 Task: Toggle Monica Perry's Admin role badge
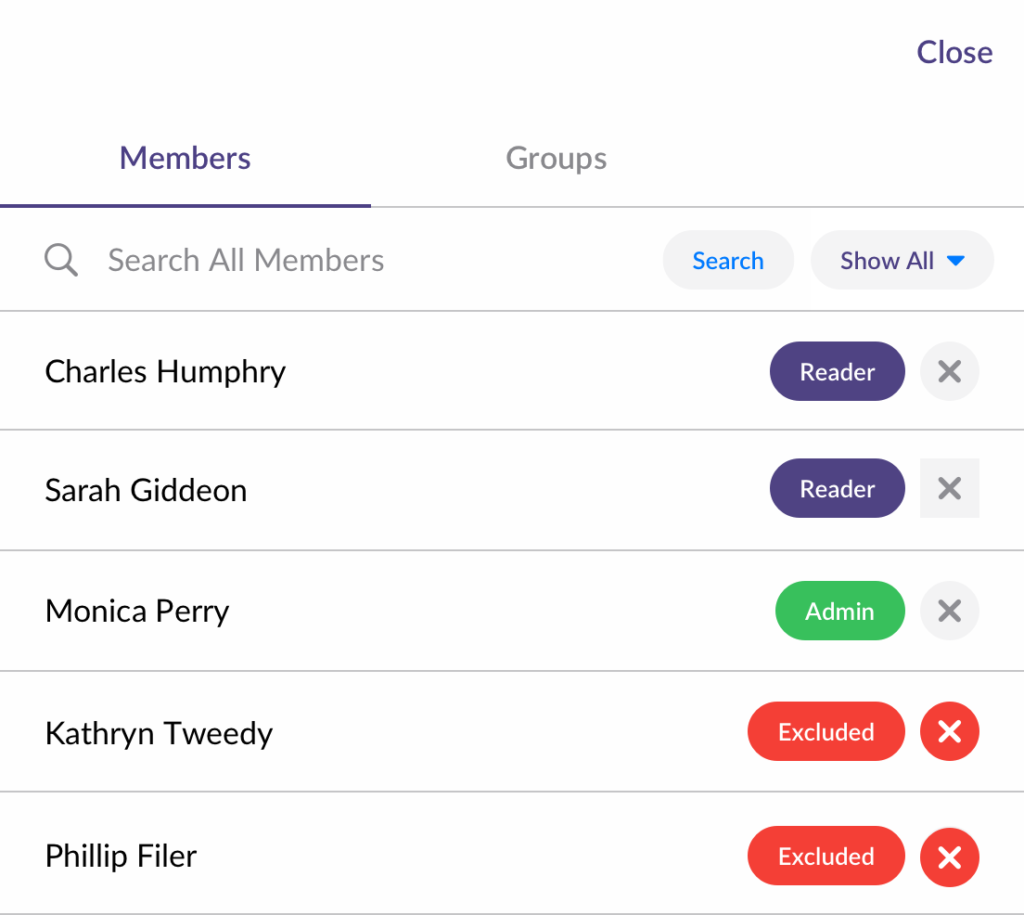point(839,611)
